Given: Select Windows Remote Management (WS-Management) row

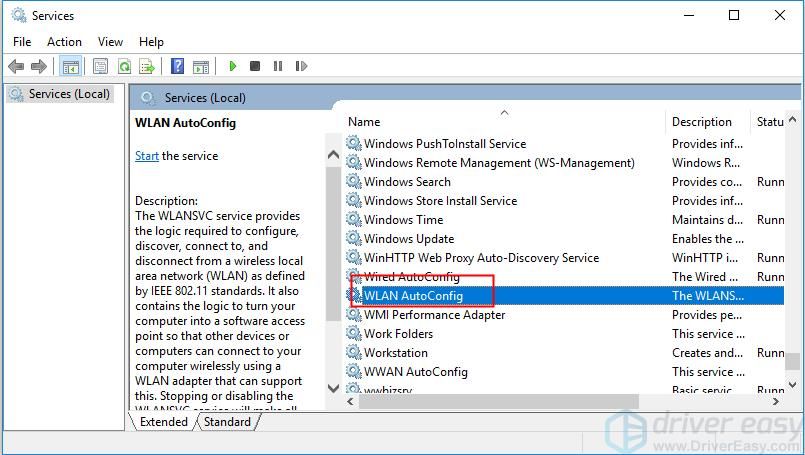Looking at the screenshot, I should coord(499,163).
